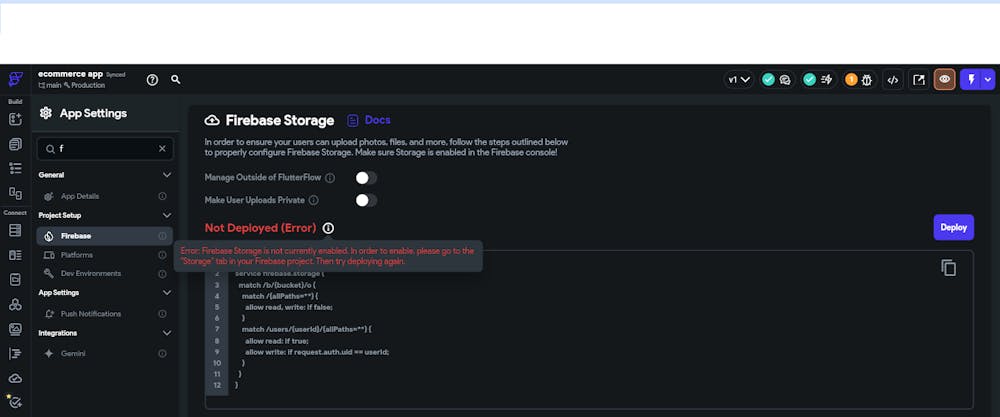Click the info icon next to Push Notifications

tap(162, 314)
